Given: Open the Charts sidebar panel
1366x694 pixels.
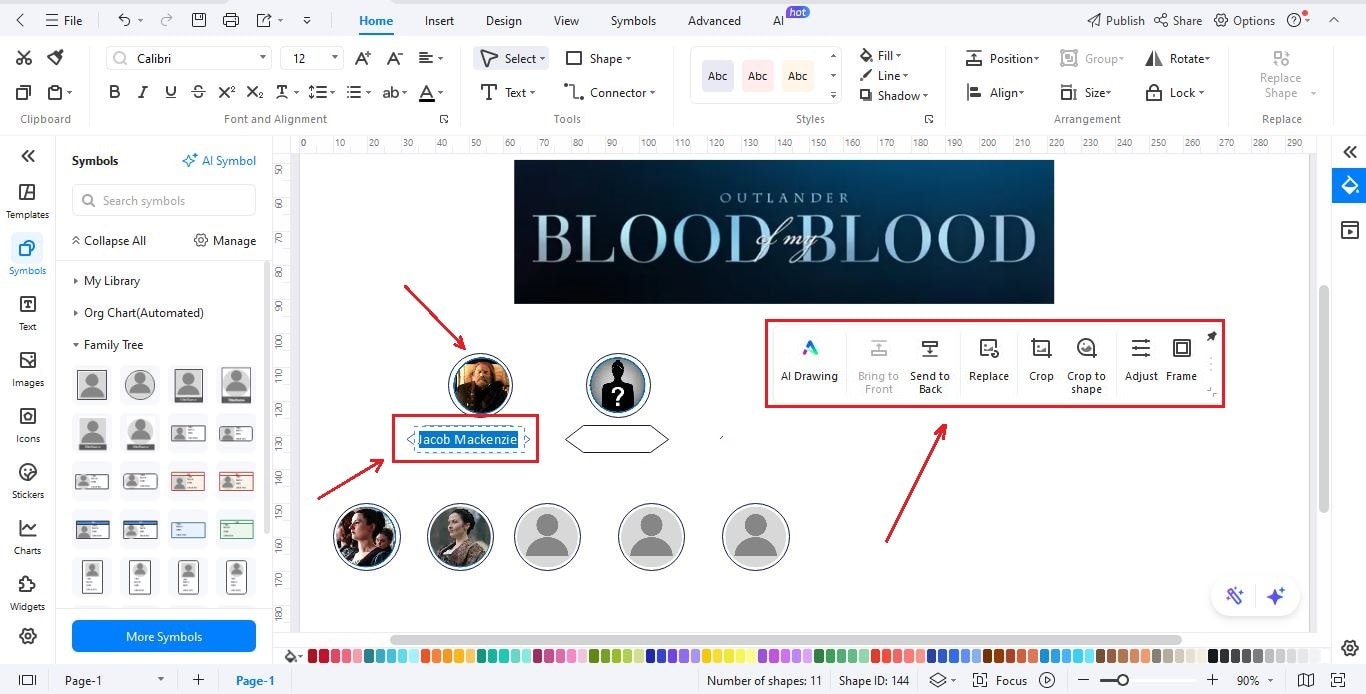Looking at the screenshot, I should (27, 536).
